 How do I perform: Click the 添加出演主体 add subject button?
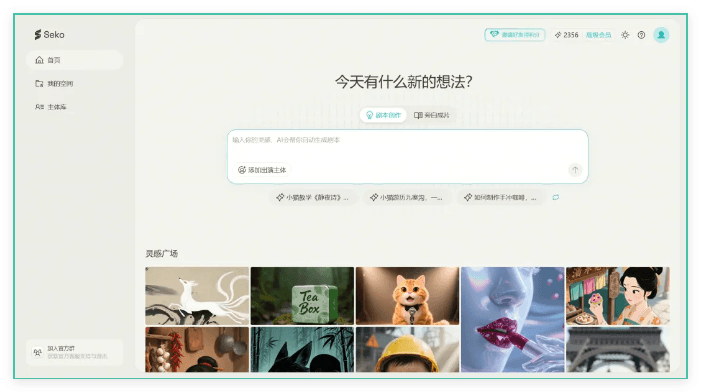[262, 170]
